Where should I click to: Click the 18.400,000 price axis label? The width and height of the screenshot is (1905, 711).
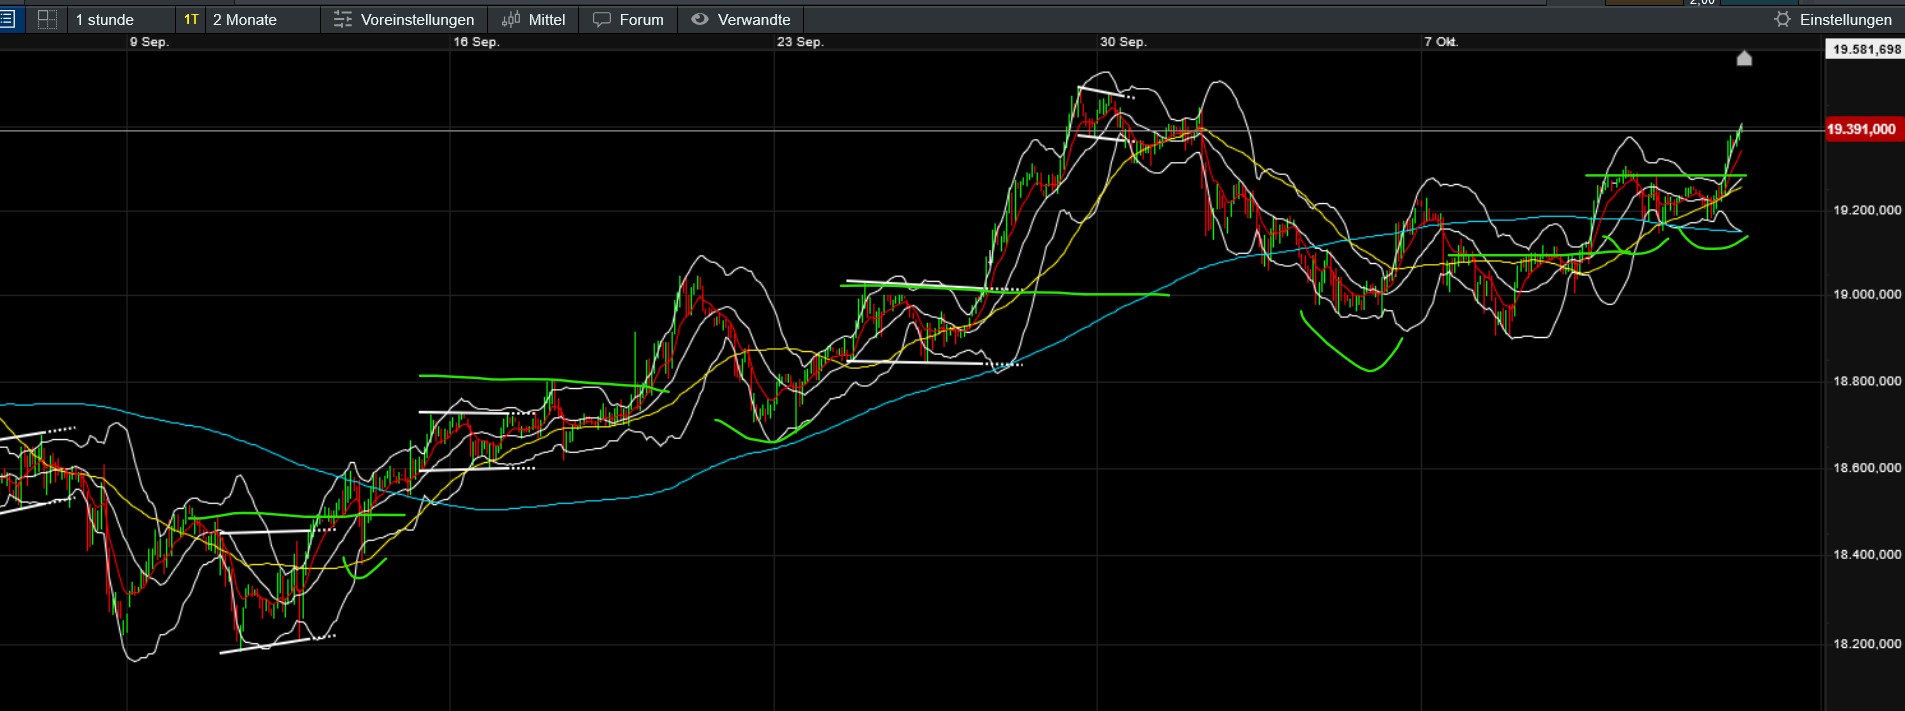1866,554
